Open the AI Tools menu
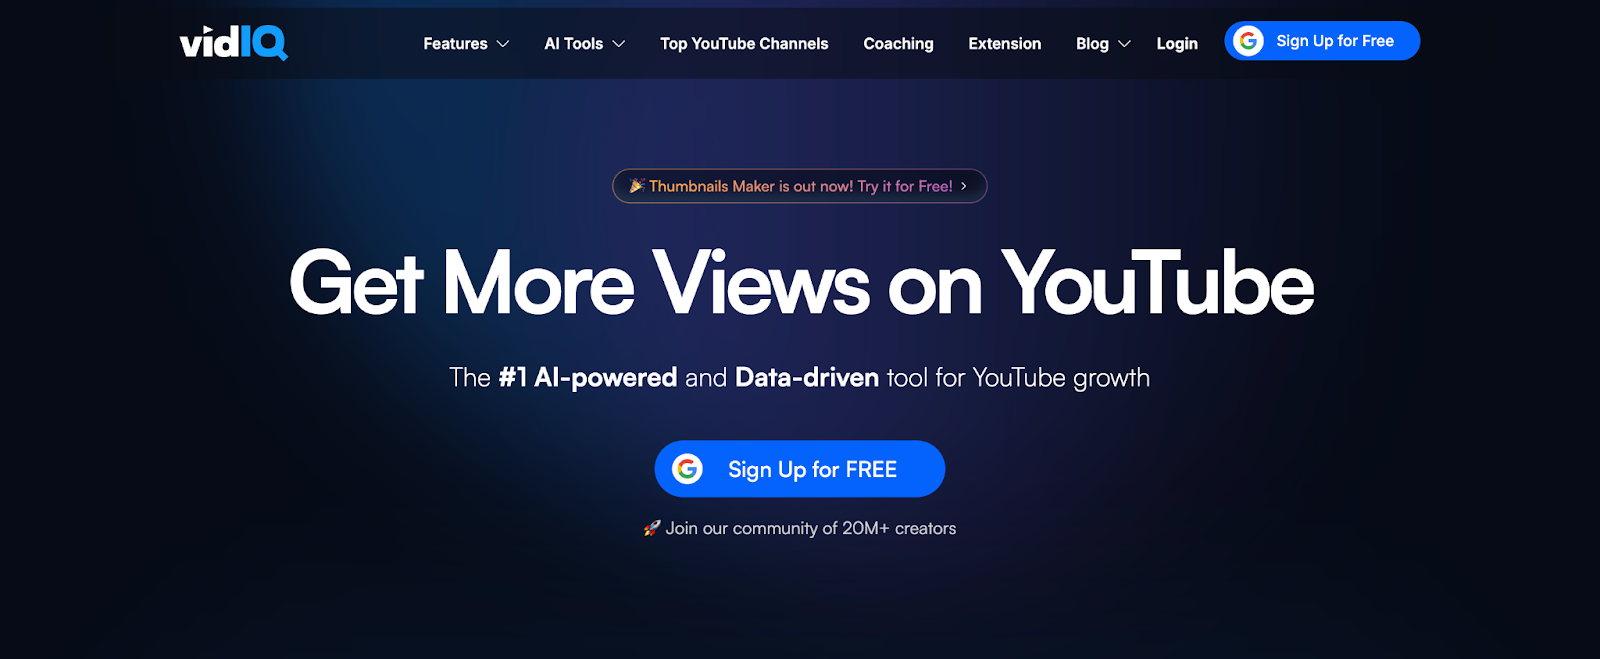The width and height of the screenshot is (1600, 659). tap(574, 44)
